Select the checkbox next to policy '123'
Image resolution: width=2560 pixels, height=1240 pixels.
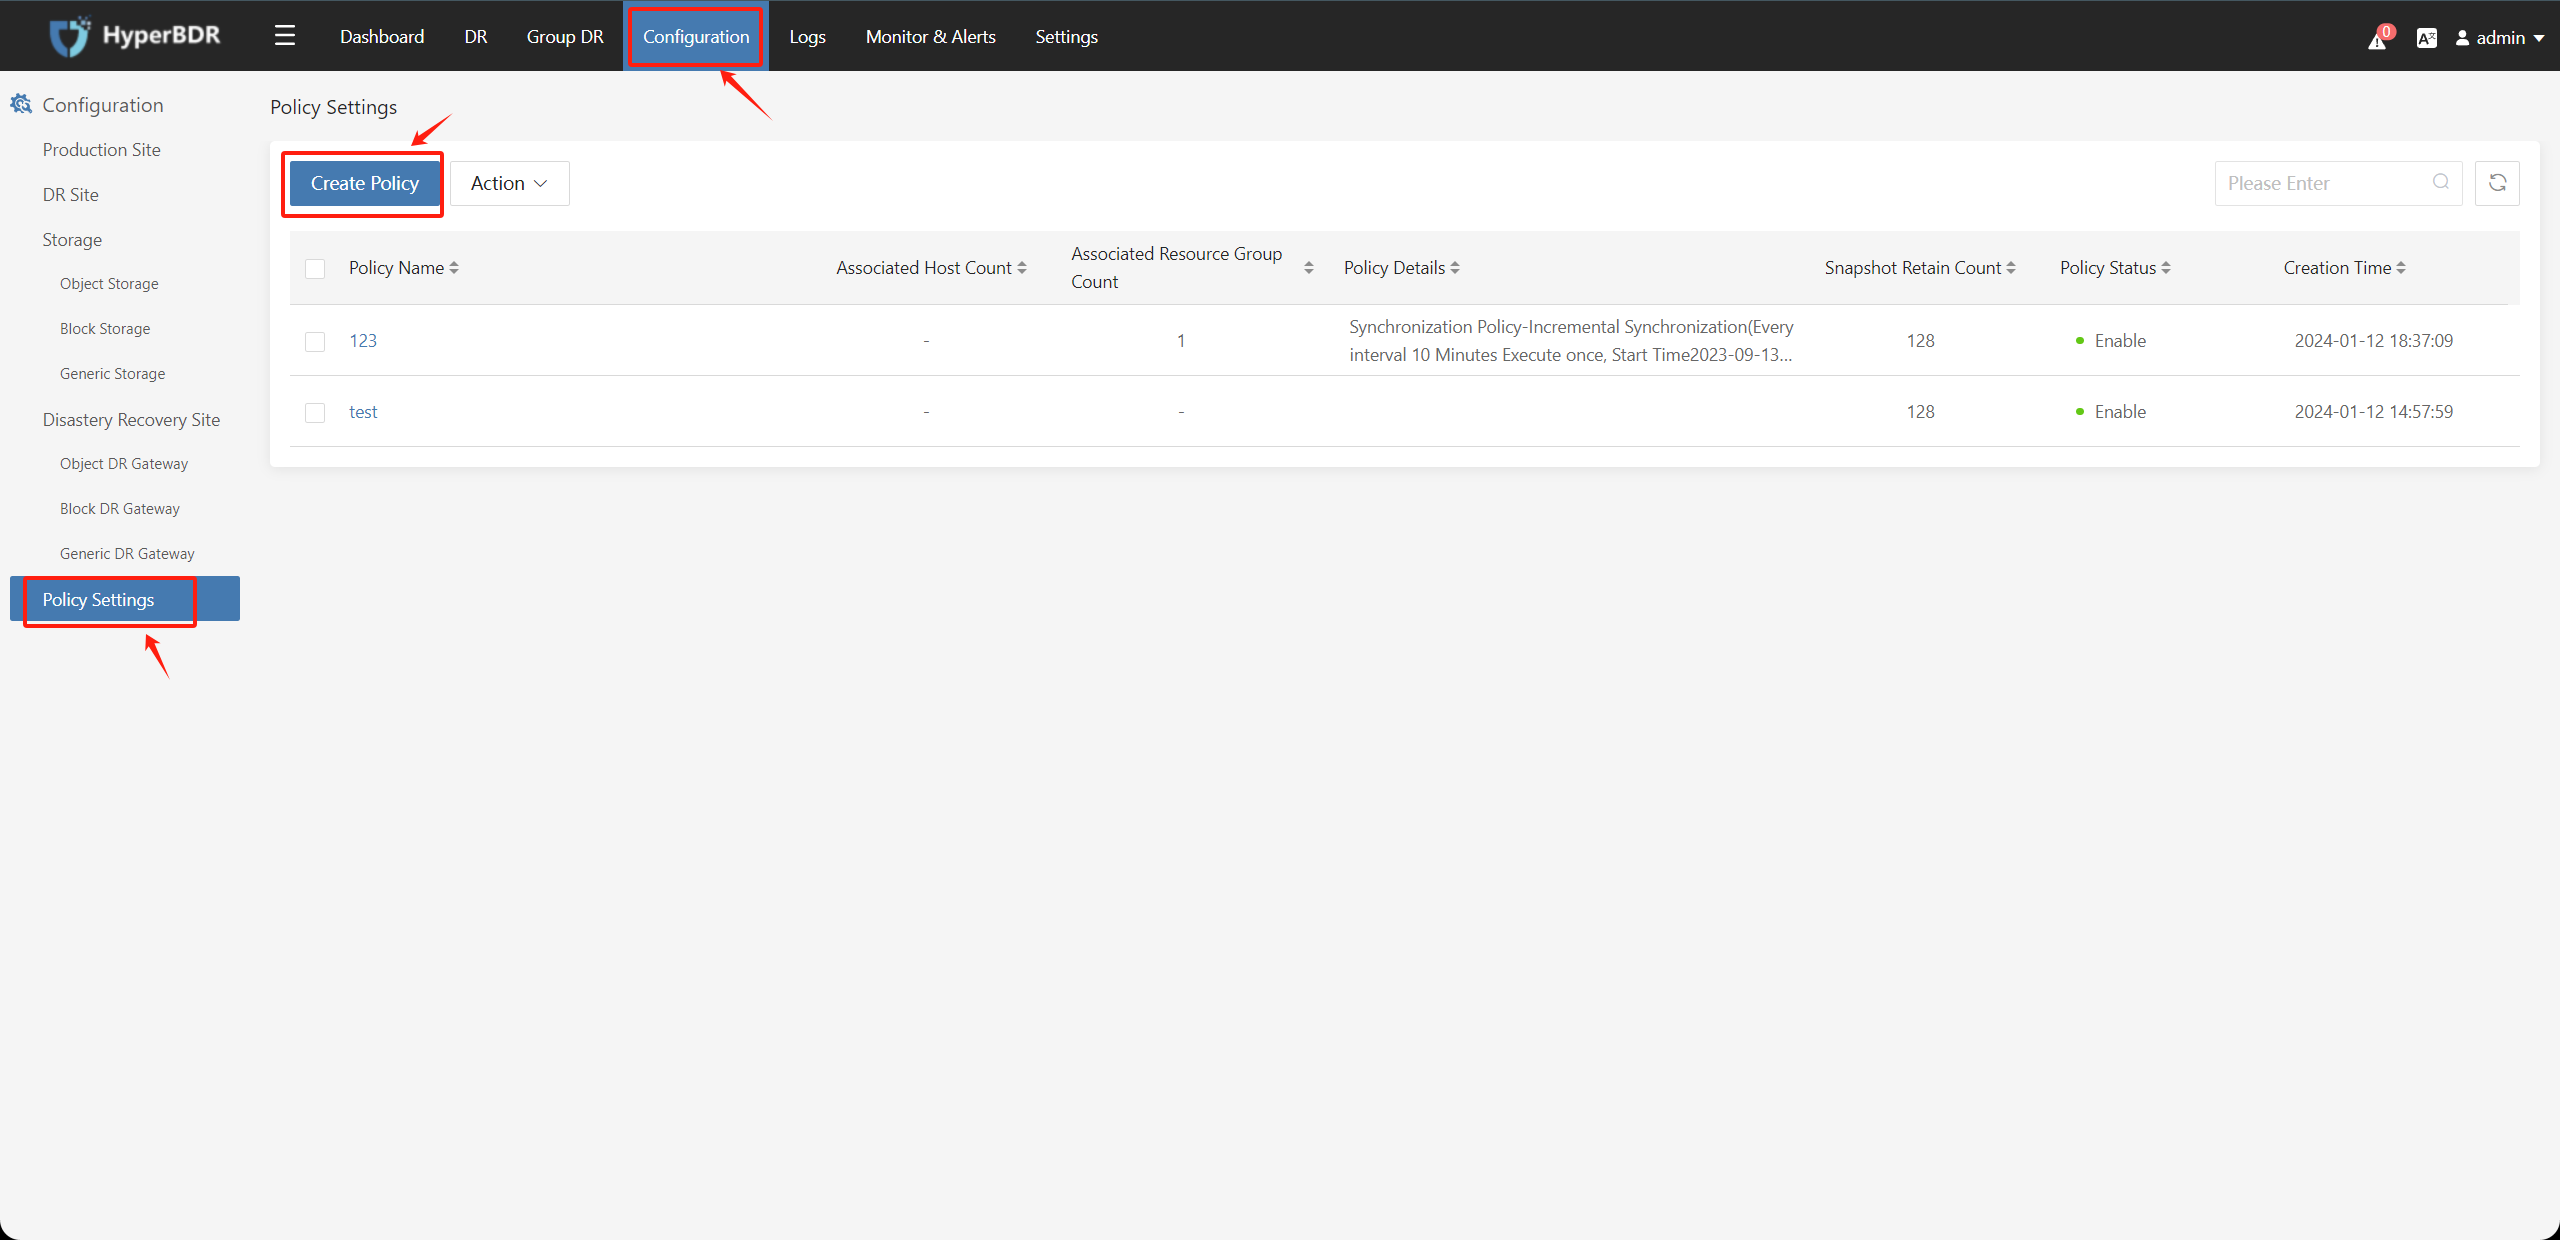point(315,339)
